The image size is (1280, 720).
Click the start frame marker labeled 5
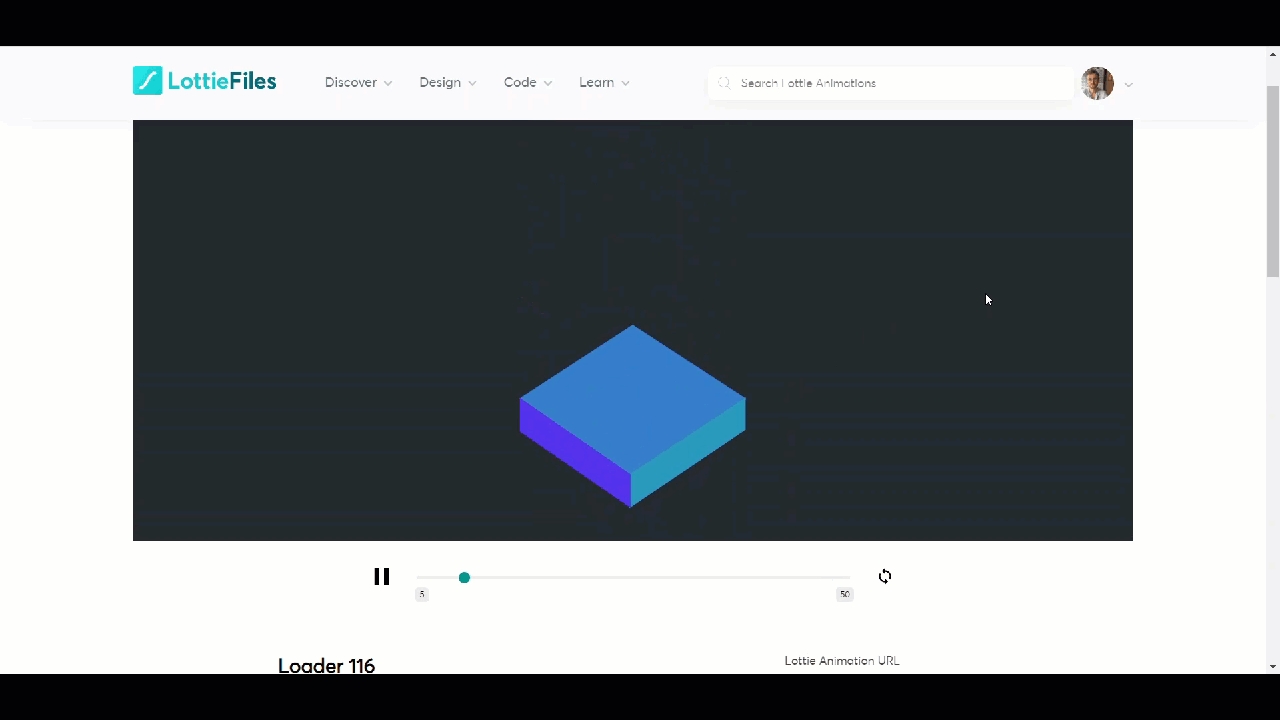pyautogui.click(x=422, y=595)
